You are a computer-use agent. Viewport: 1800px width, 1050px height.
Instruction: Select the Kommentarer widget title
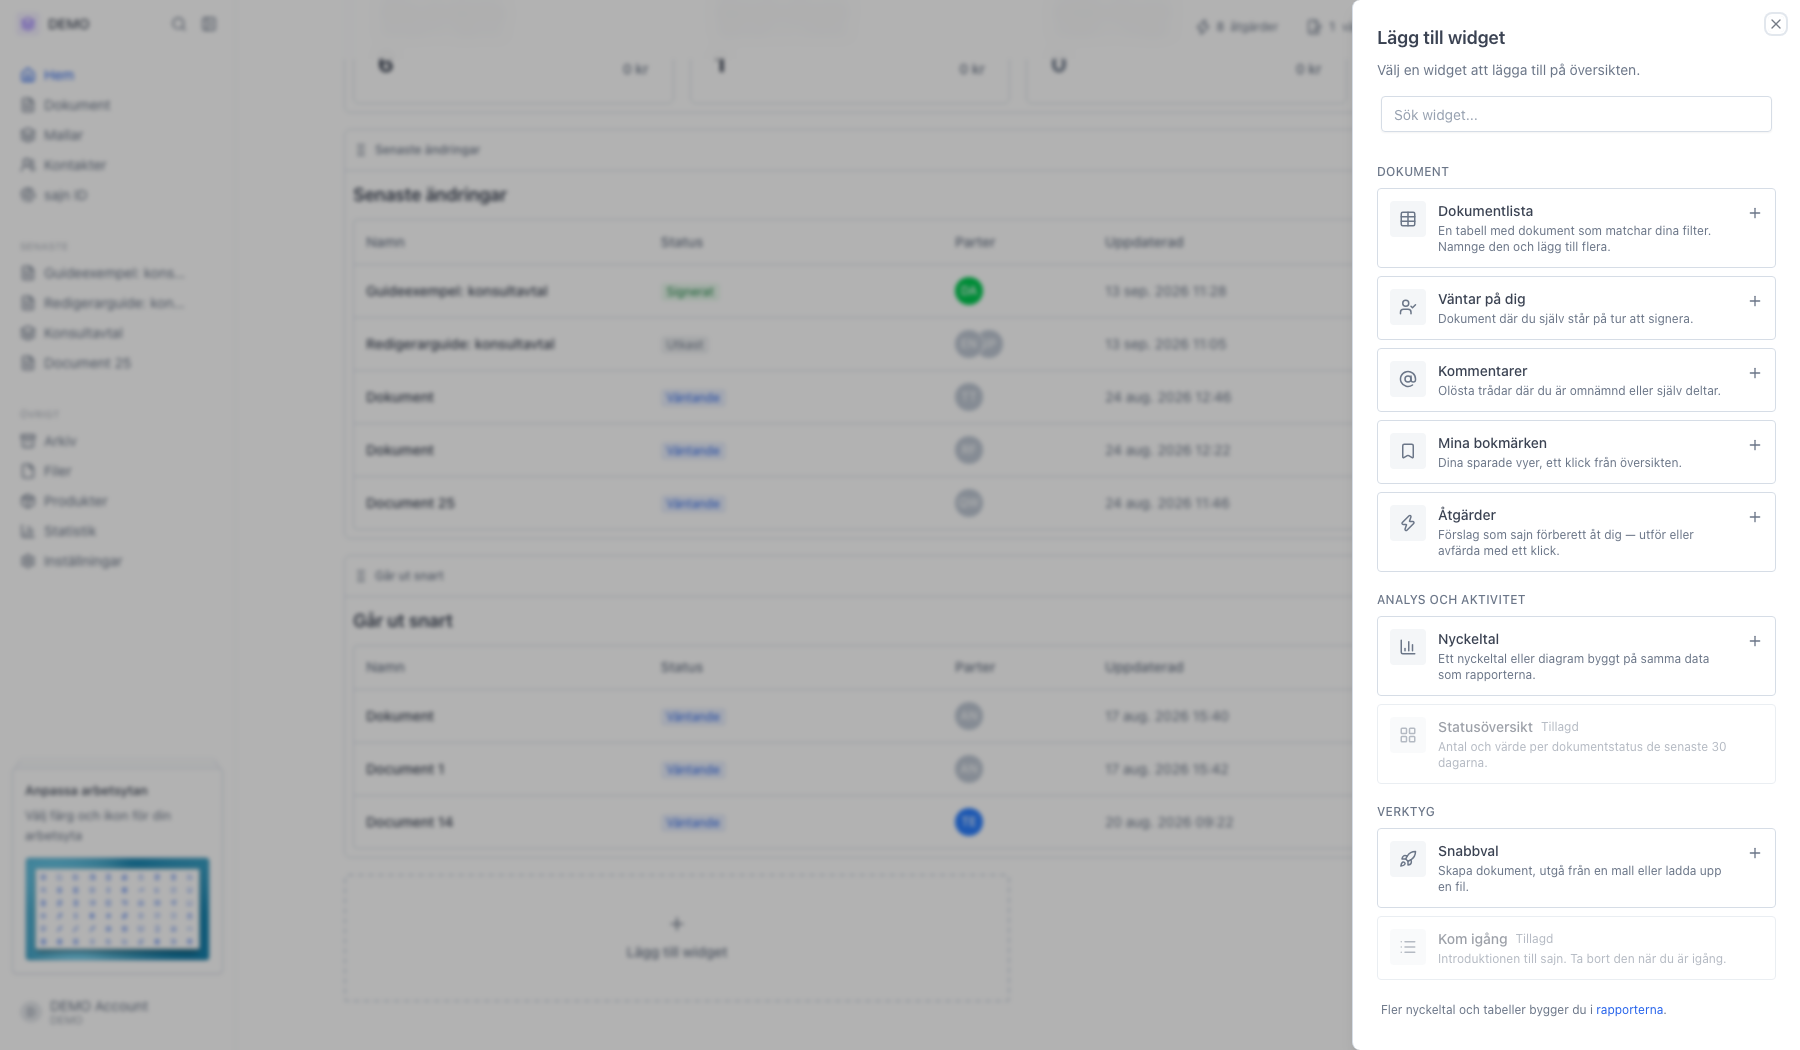click(x=1482, y=371)
